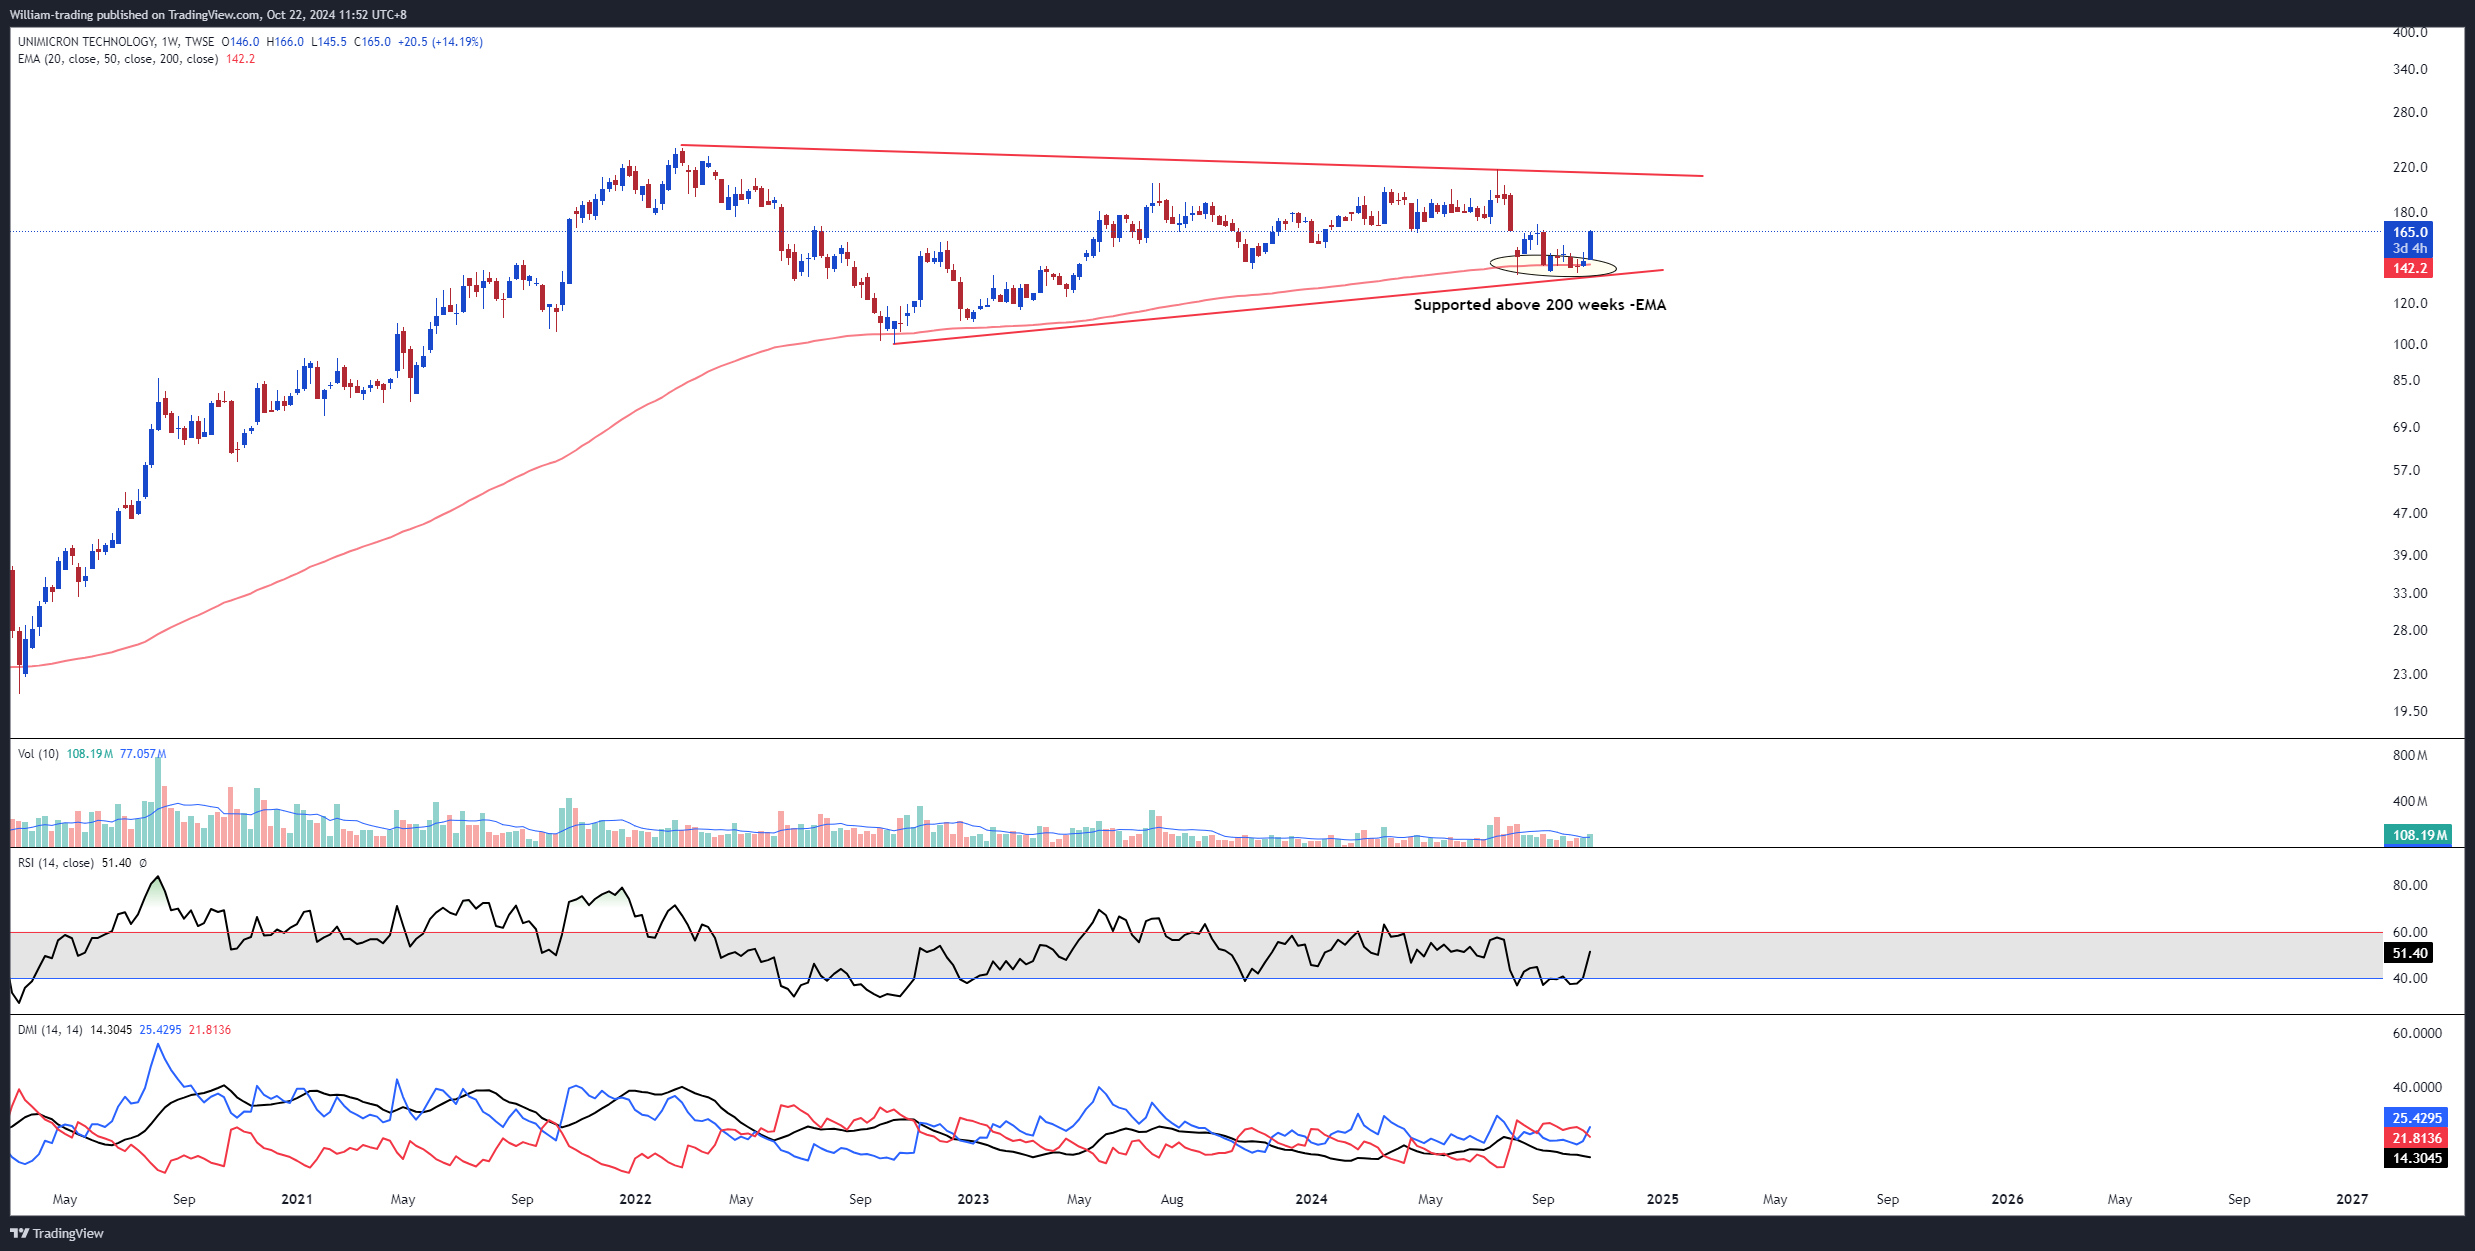The height and width of the screenshot is (1251, 2475).
Task: Click the 80.00 RSI axis value
Action: pyautogui.click(x=2410, y=885)
